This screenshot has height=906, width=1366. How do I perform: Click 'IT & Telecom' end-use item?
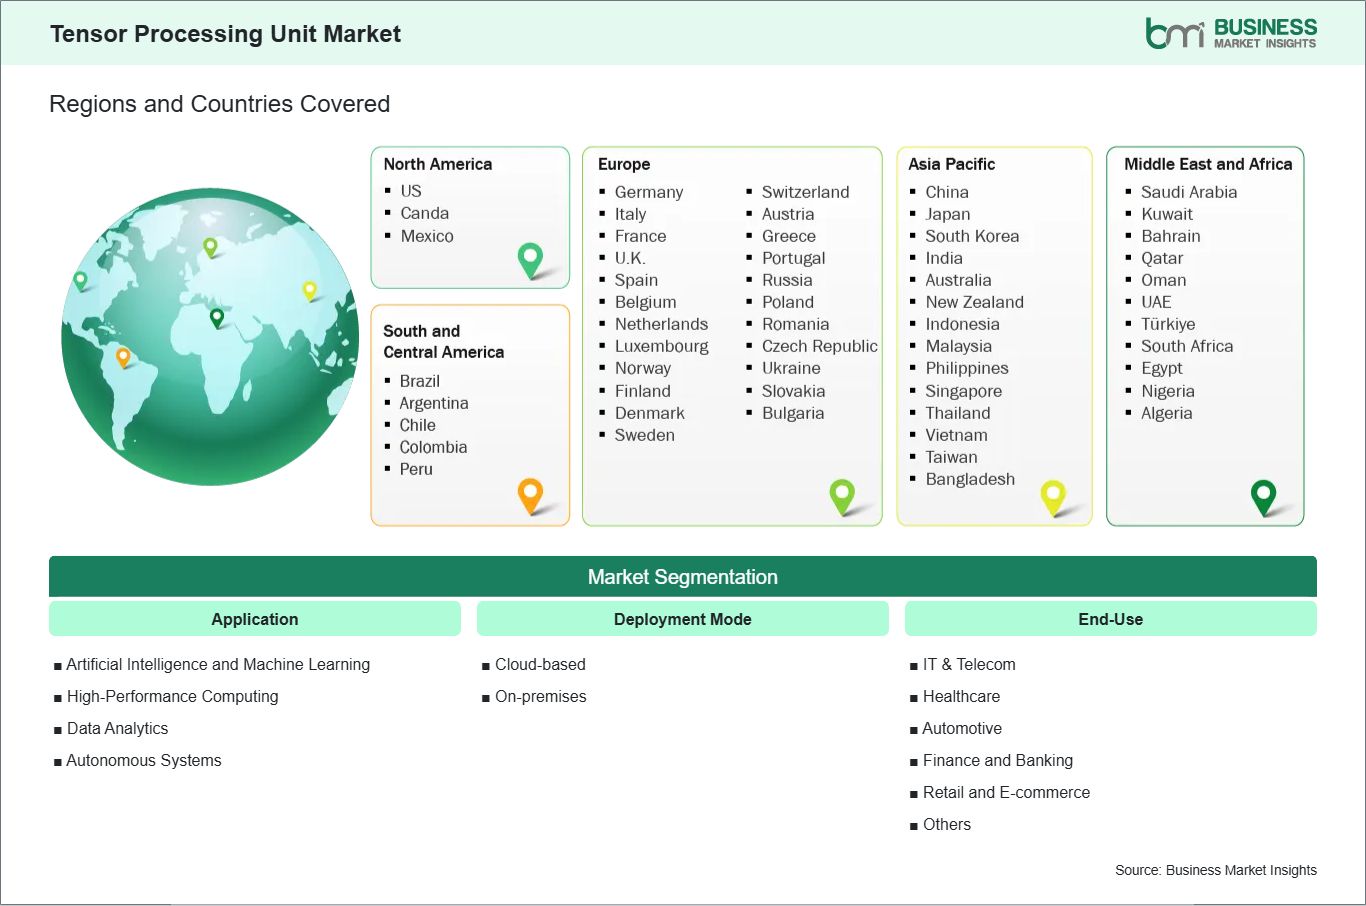point(969,664)
